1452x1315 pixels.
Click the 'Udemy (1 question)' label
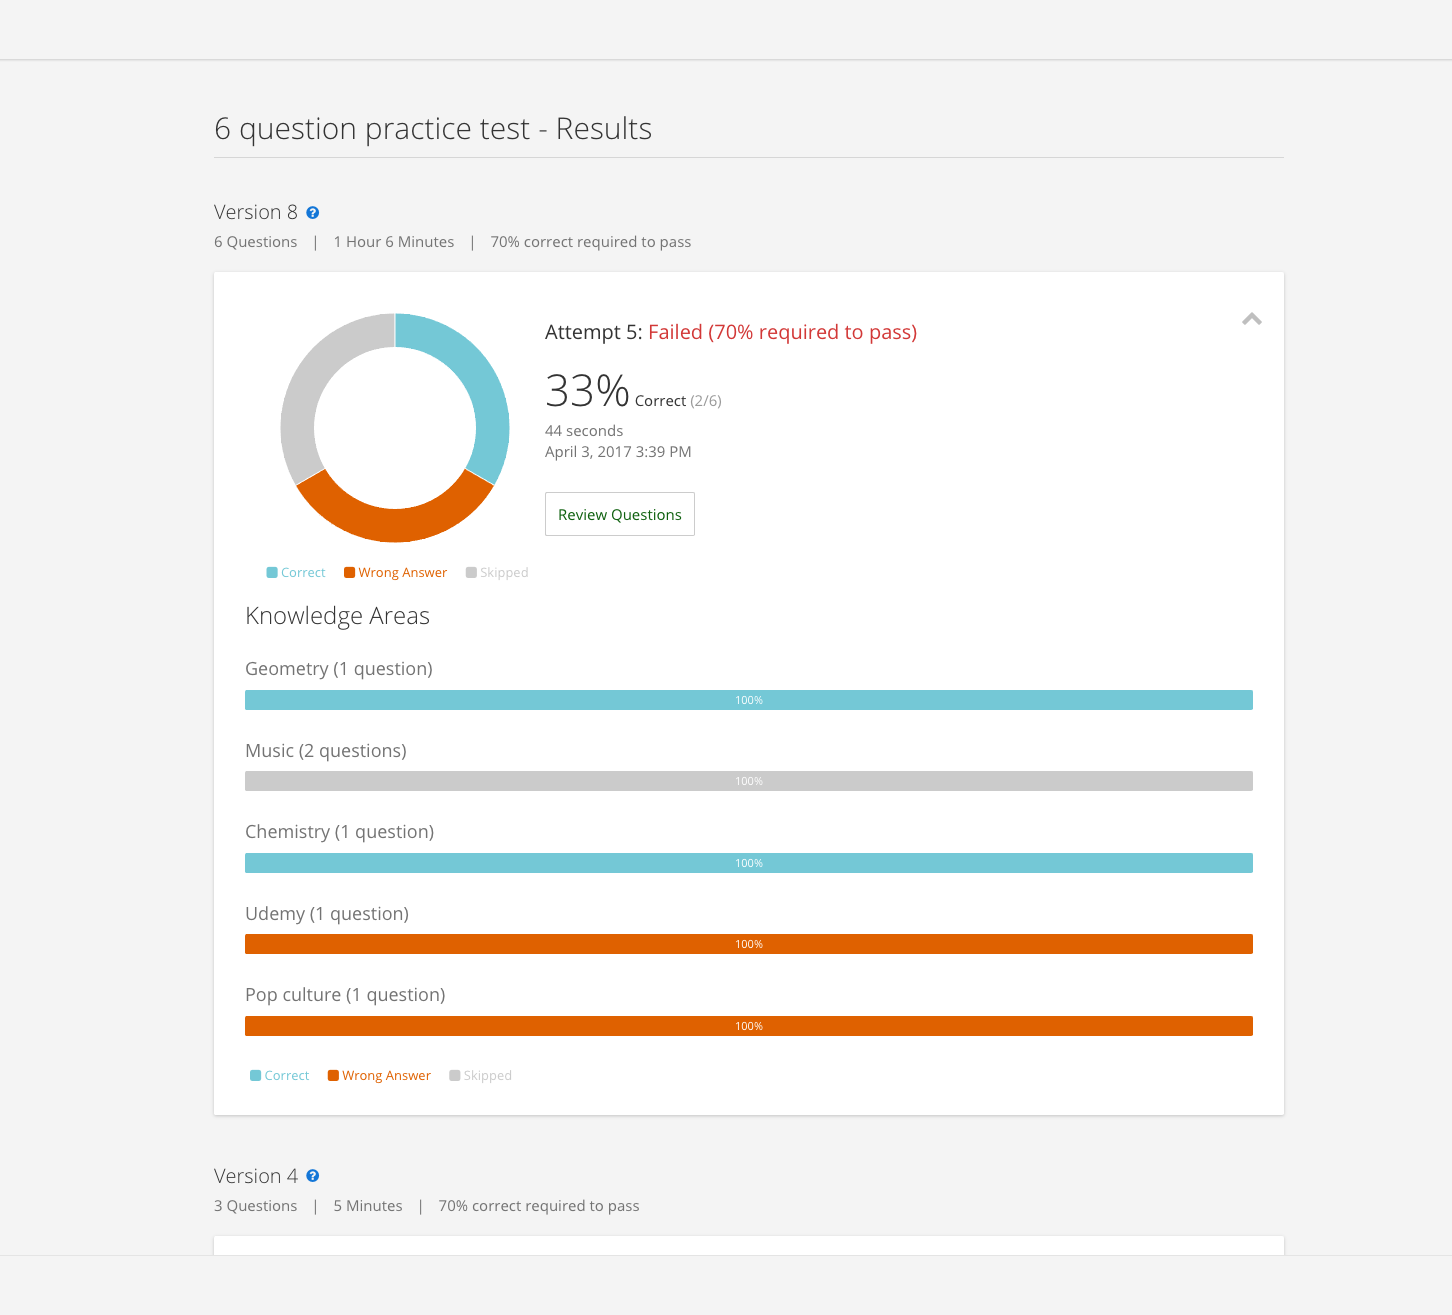(x=327, y=914)
